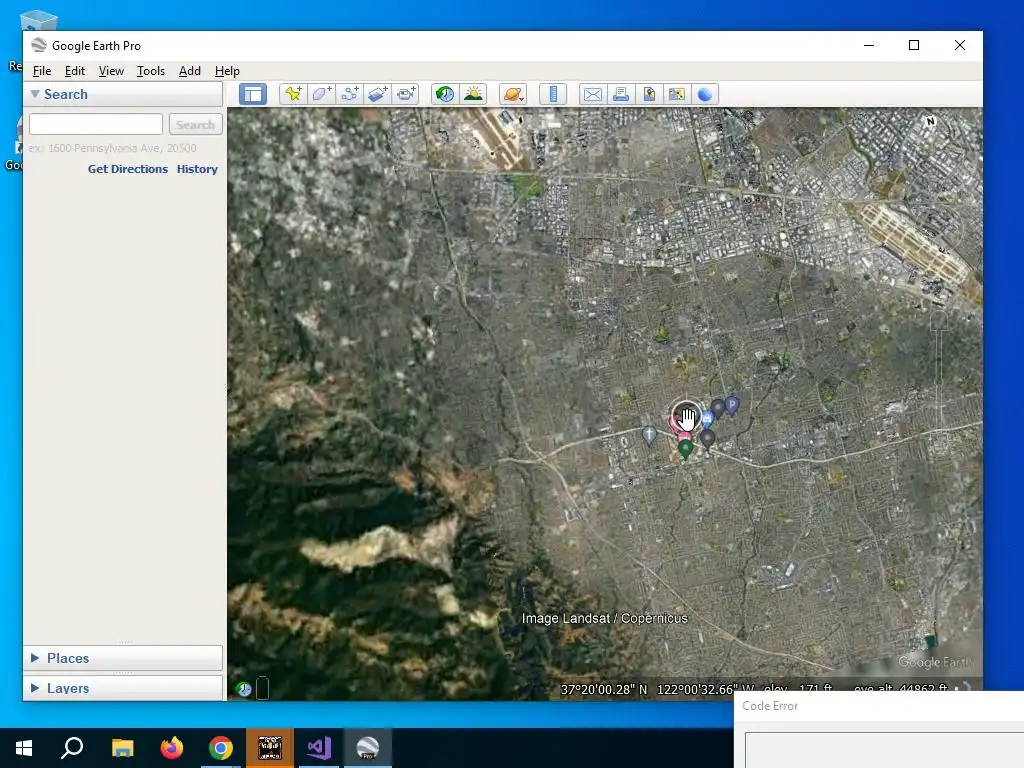Launch Firefox from the taskbar
The height and width of the screenshot is (768, 1024).
tap(172, 748)
